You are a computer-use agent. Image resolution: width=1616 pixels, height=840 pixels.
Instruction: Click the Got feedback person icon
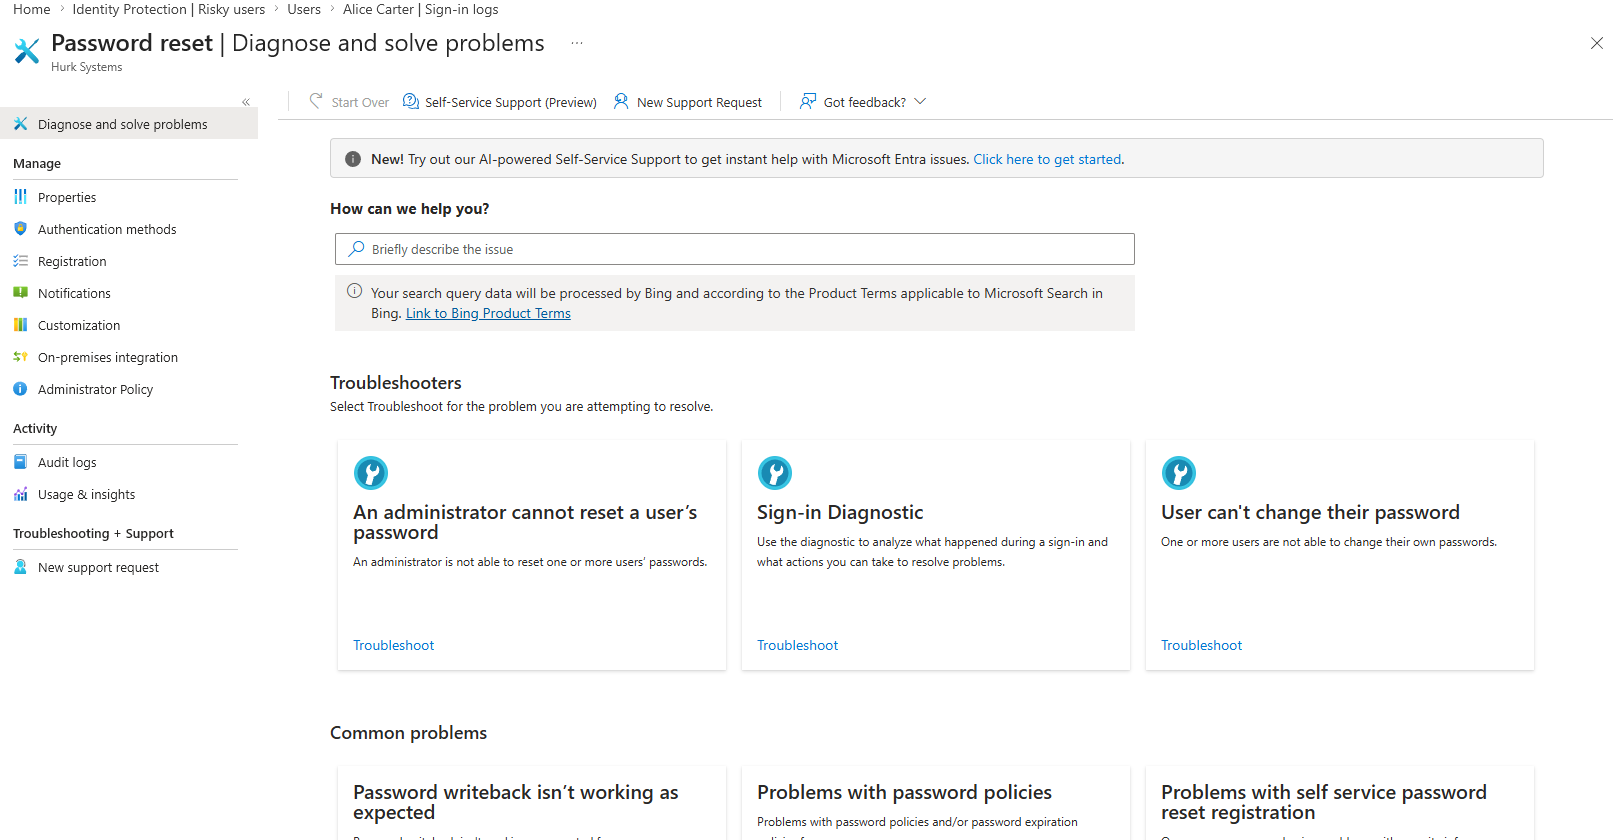(808, 101)
